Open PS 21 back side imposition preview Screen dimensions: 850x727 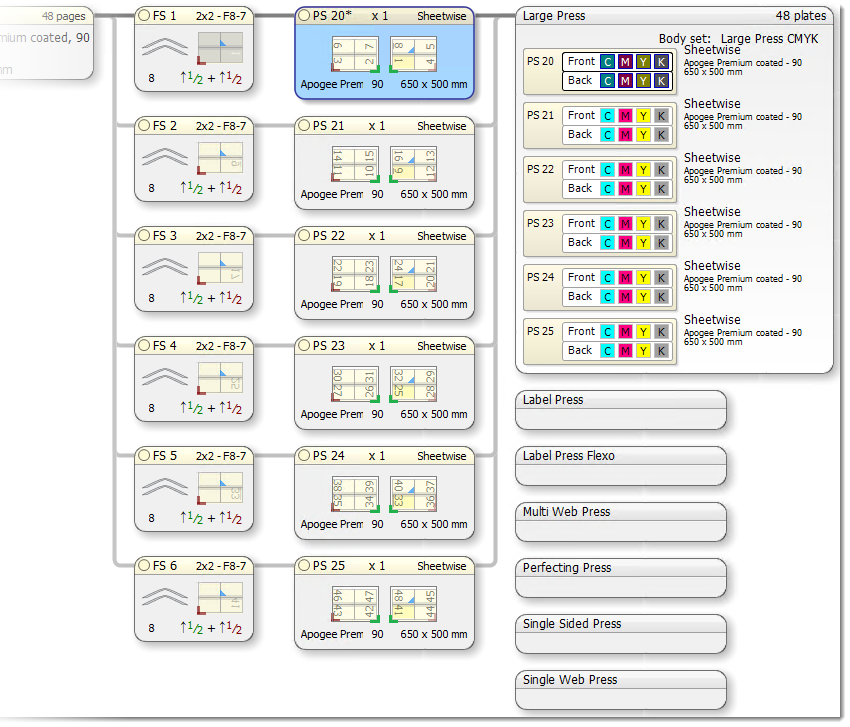tap(413, 164)
